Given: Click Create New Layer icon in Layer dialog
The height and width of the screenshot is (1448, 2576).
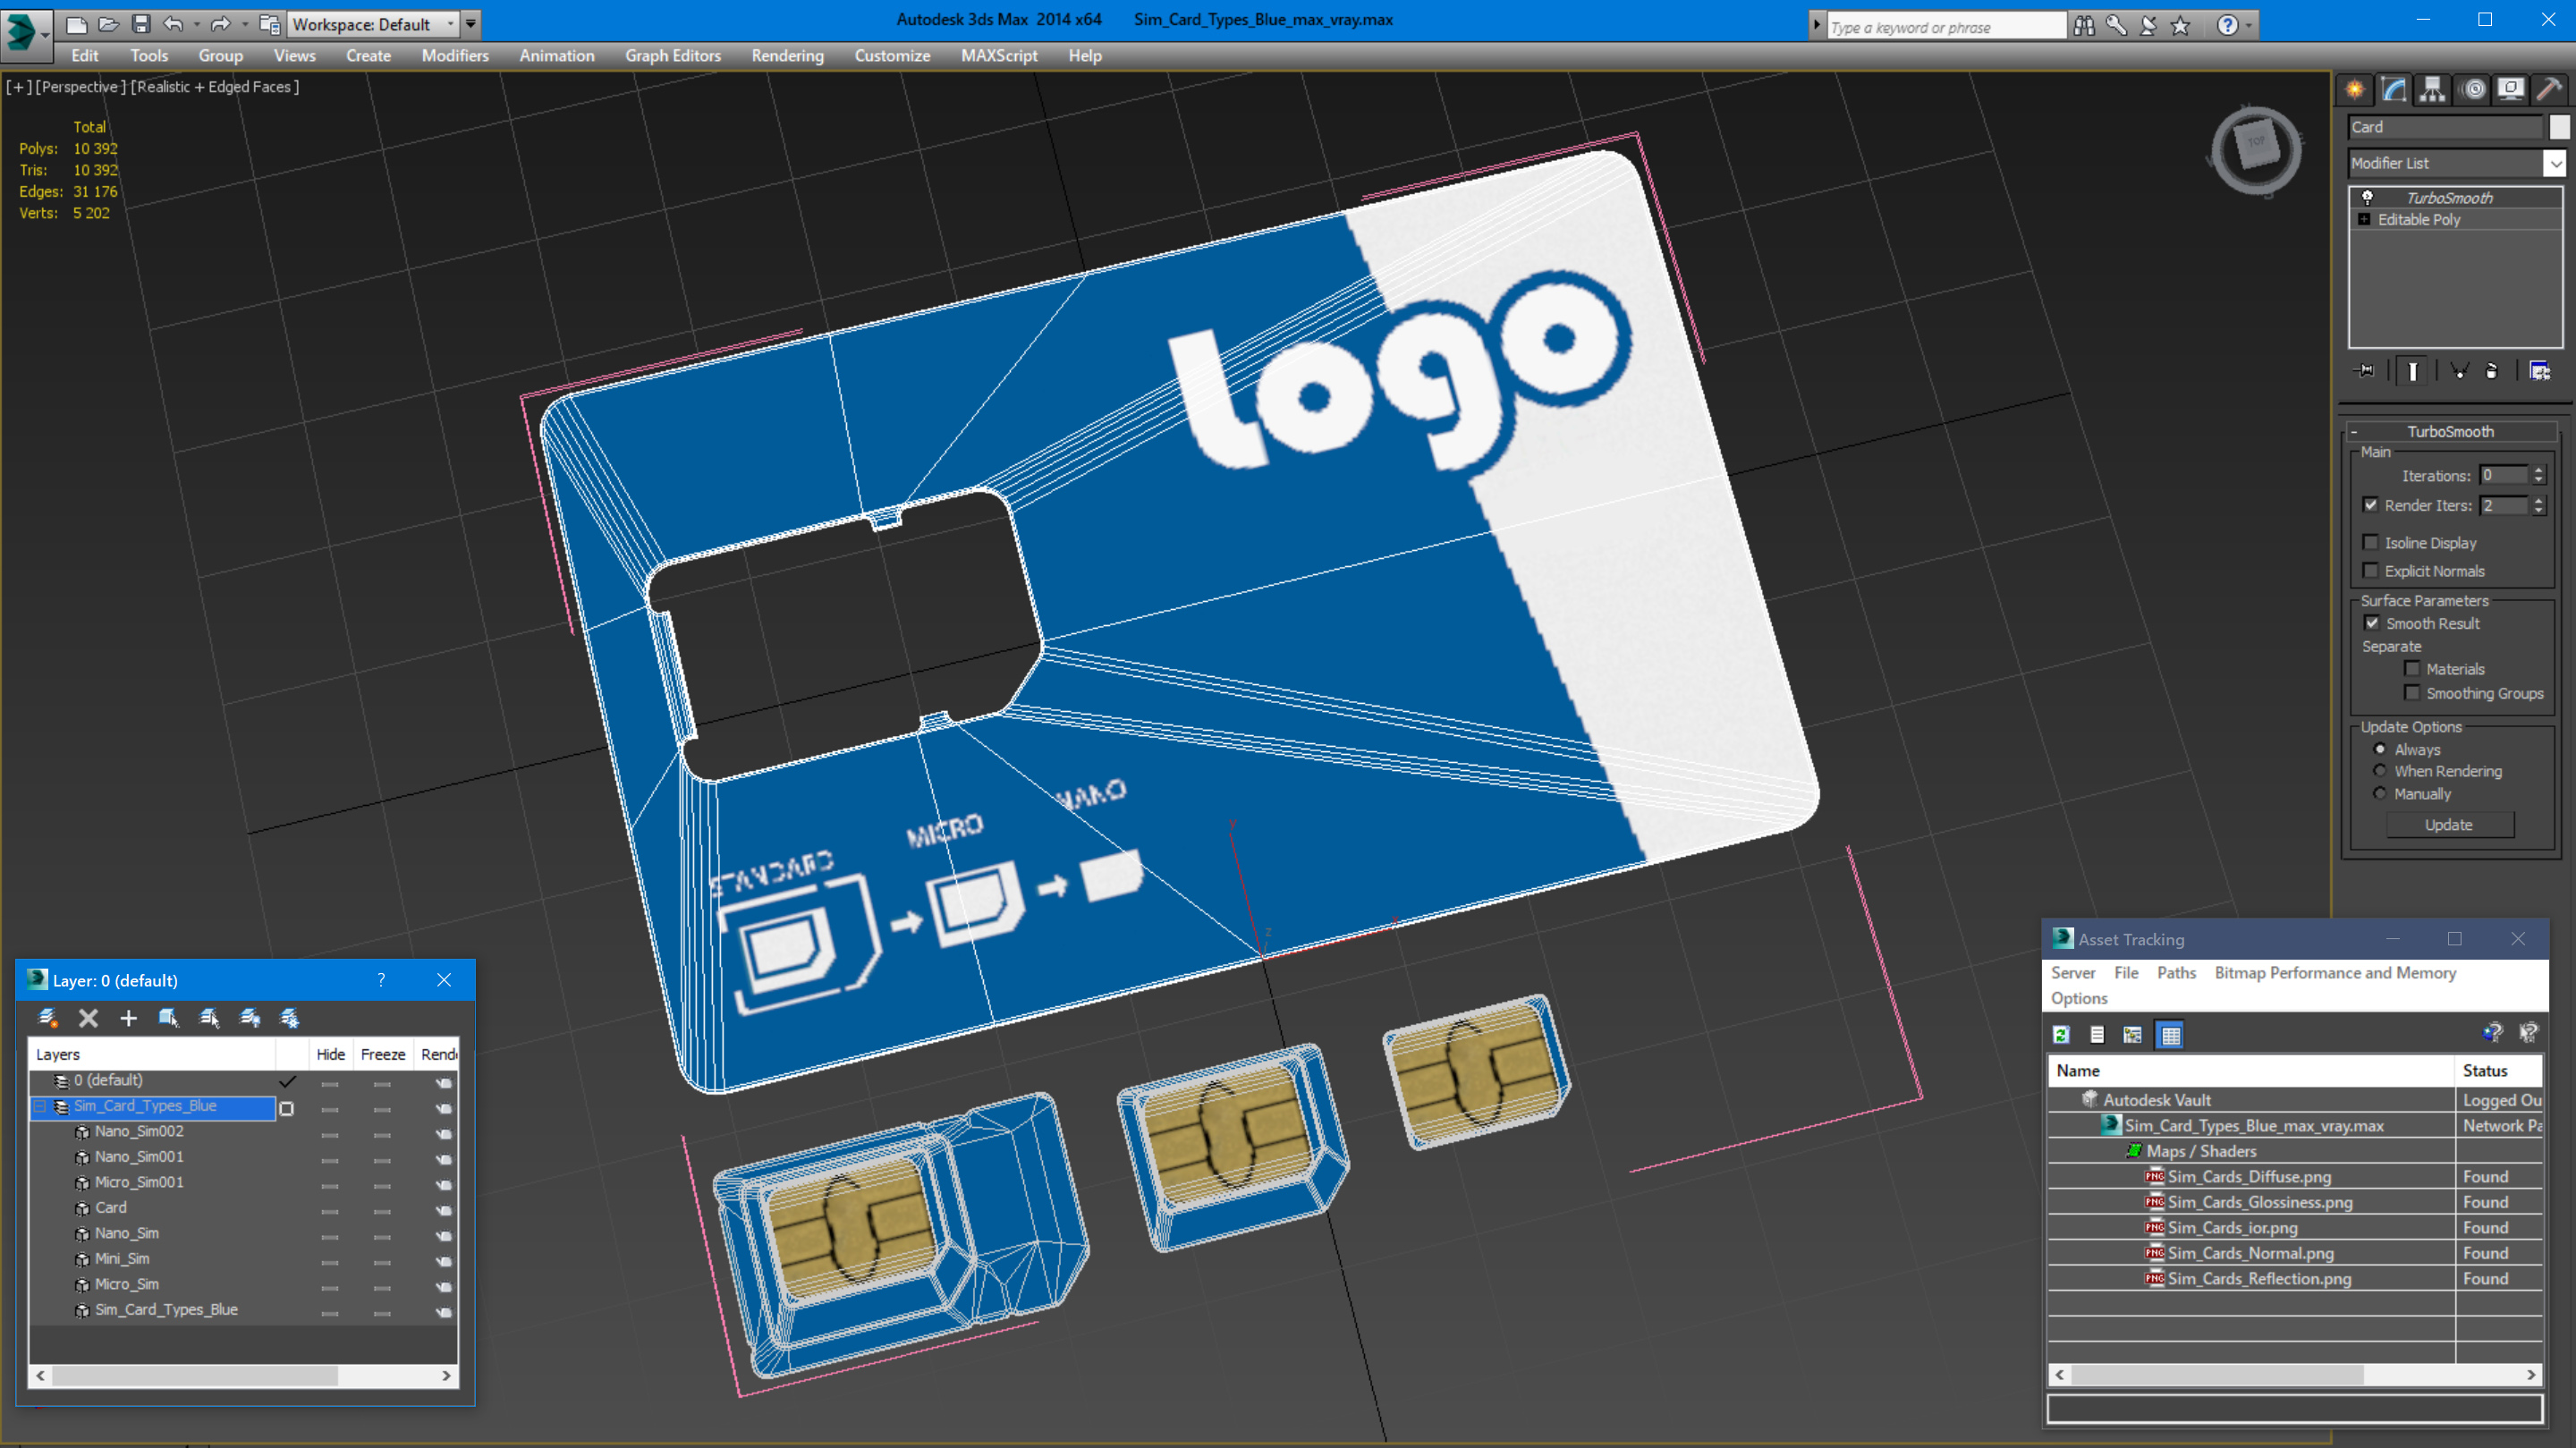Looking at the screenshot, I should [x=47, y=1018].
